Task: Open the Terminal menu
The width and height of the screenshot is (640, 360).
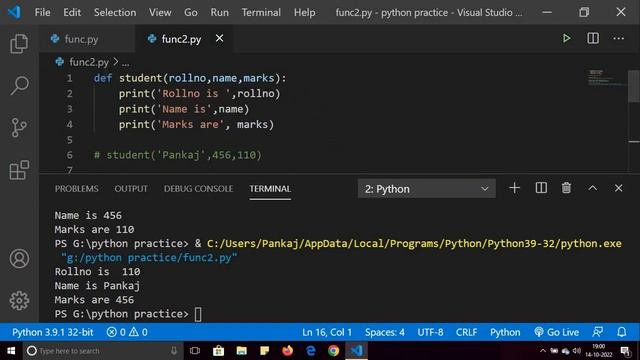Action: point(261,12)
